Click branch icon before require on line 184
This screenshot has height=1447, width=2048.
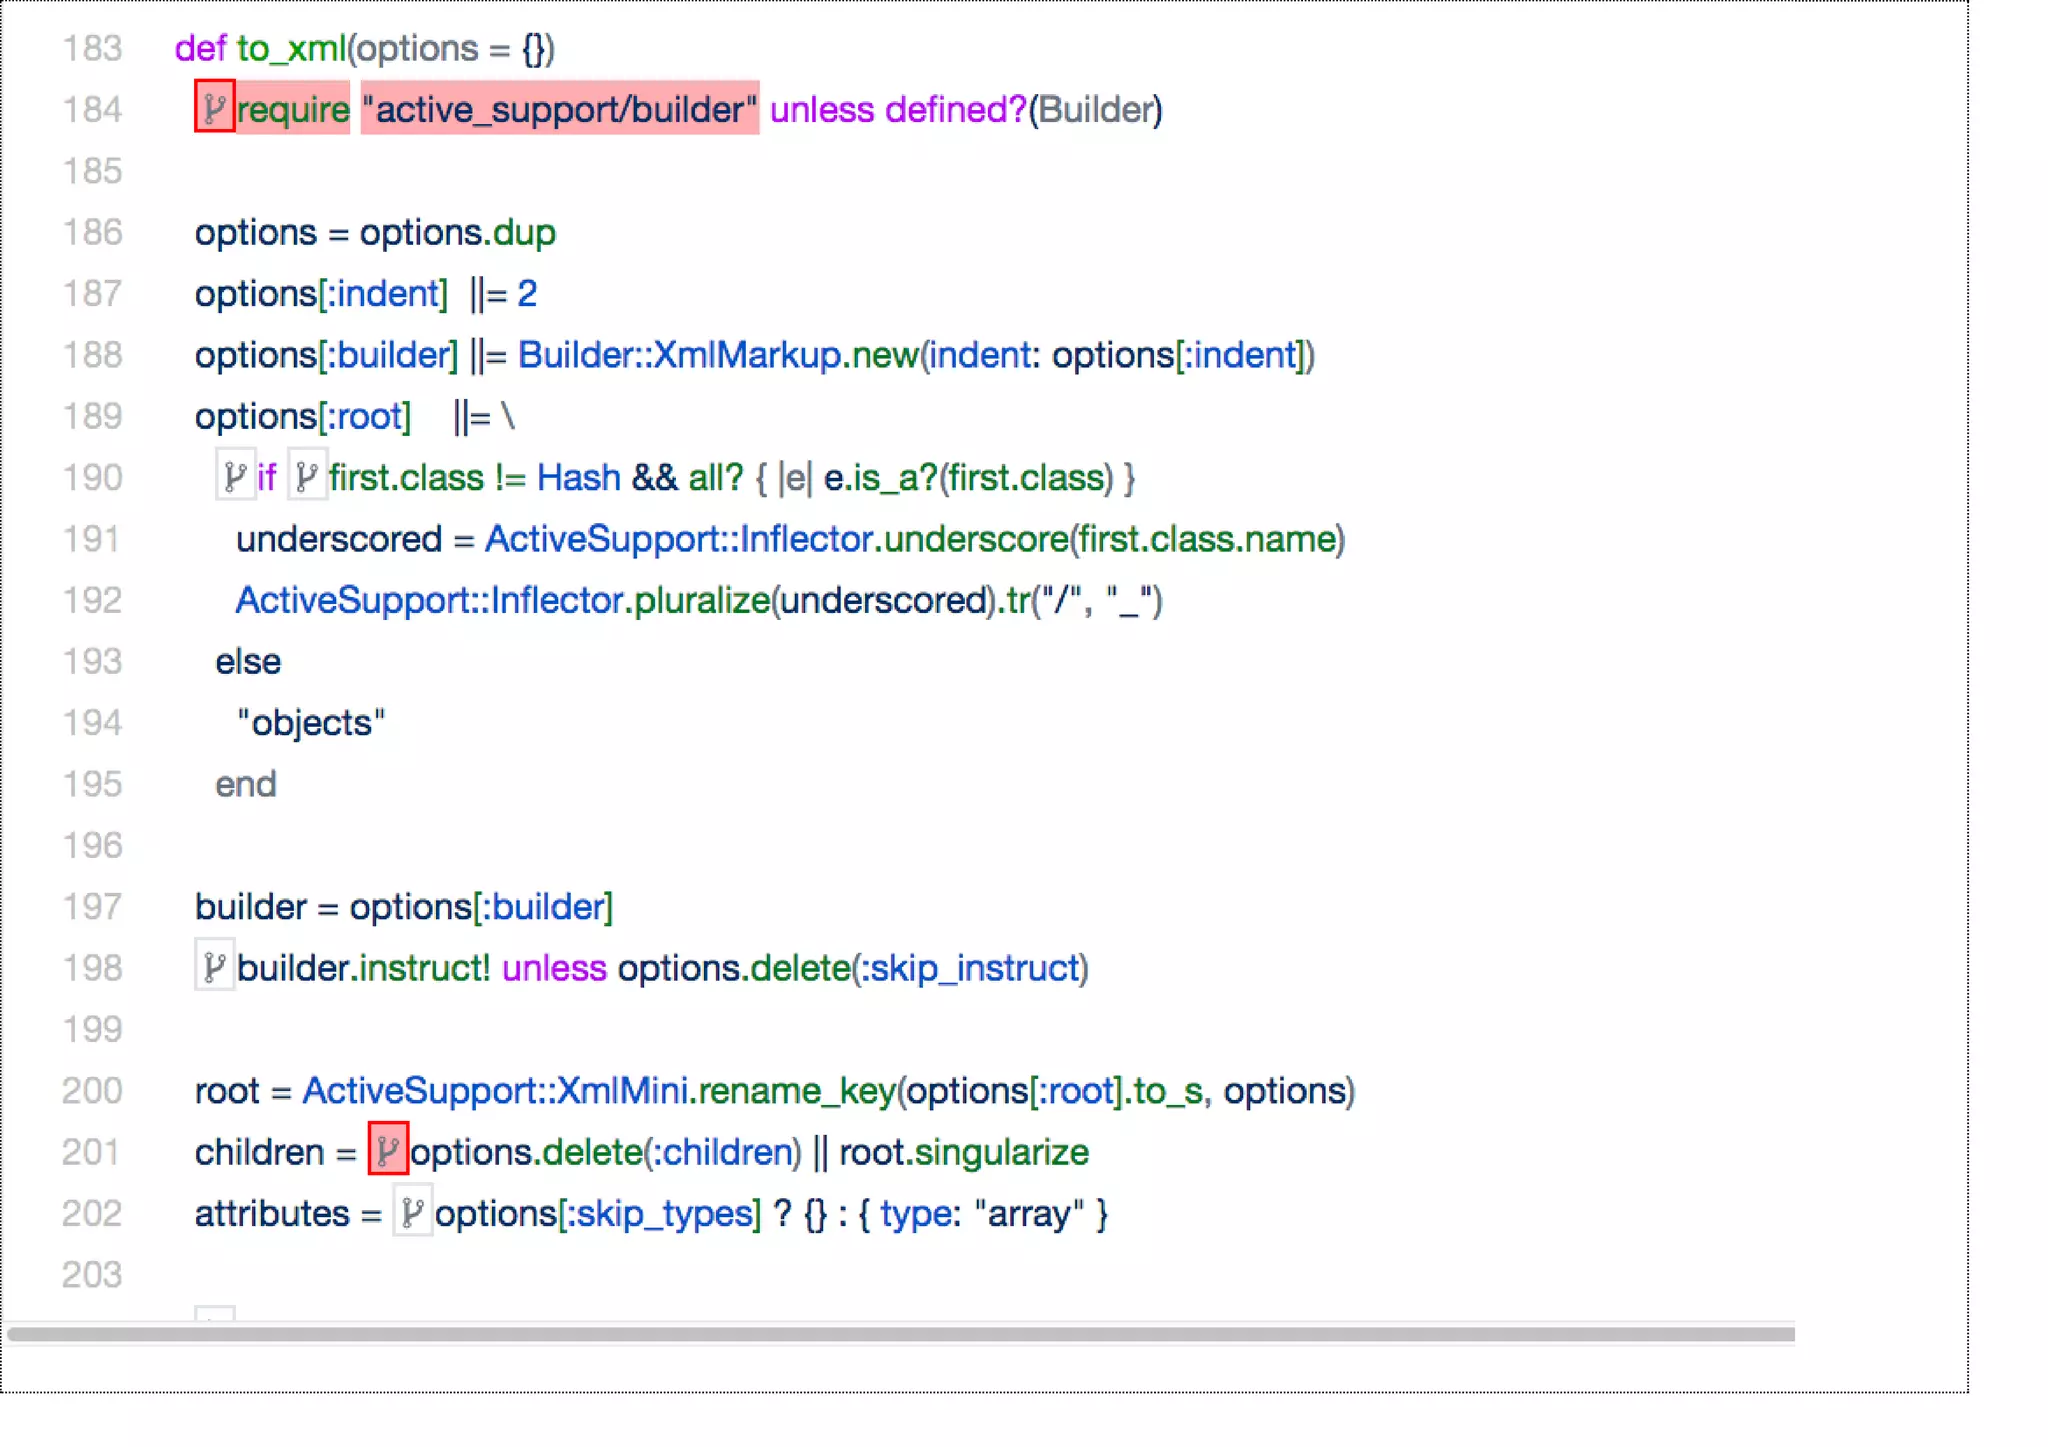(214, 107)
